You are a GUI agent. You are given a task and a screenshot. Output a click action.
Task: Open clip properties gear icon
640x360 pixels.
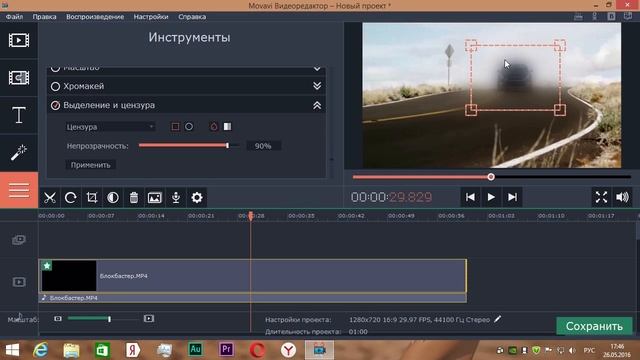[x=197, y=198]
